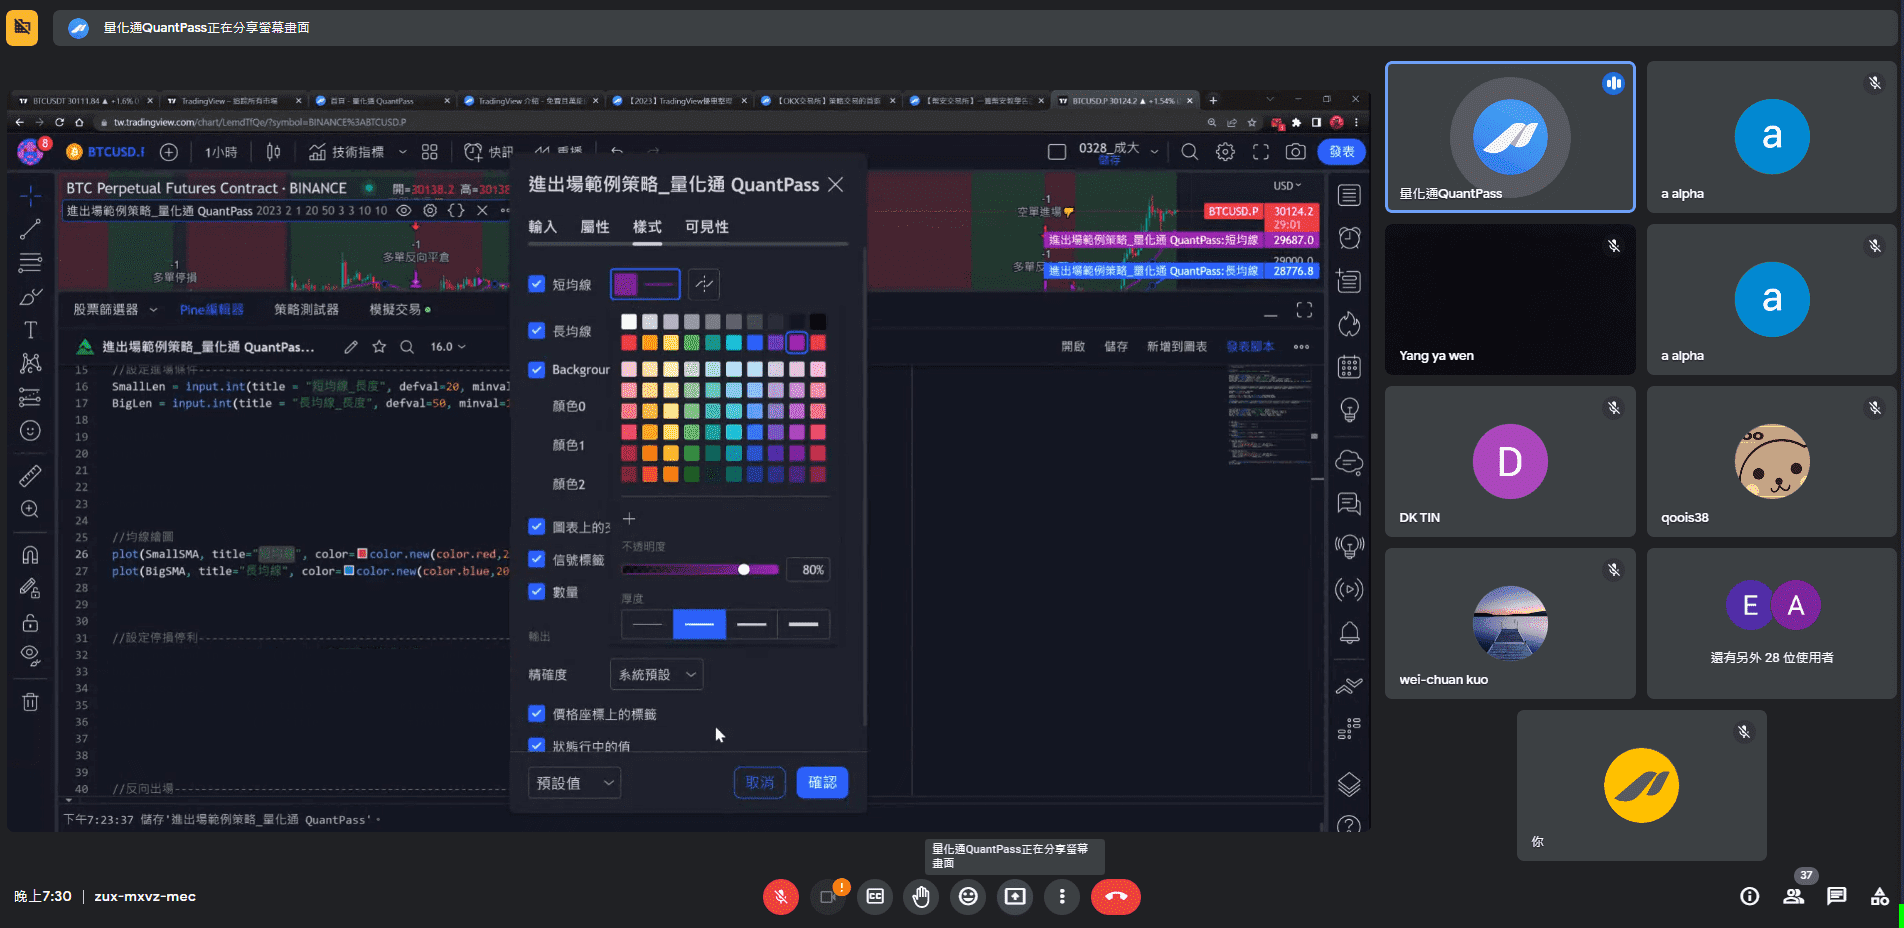Uncheck the 長均線 checkbox
The width and height of the screenshot is (1904, 928).
(537, 330)
